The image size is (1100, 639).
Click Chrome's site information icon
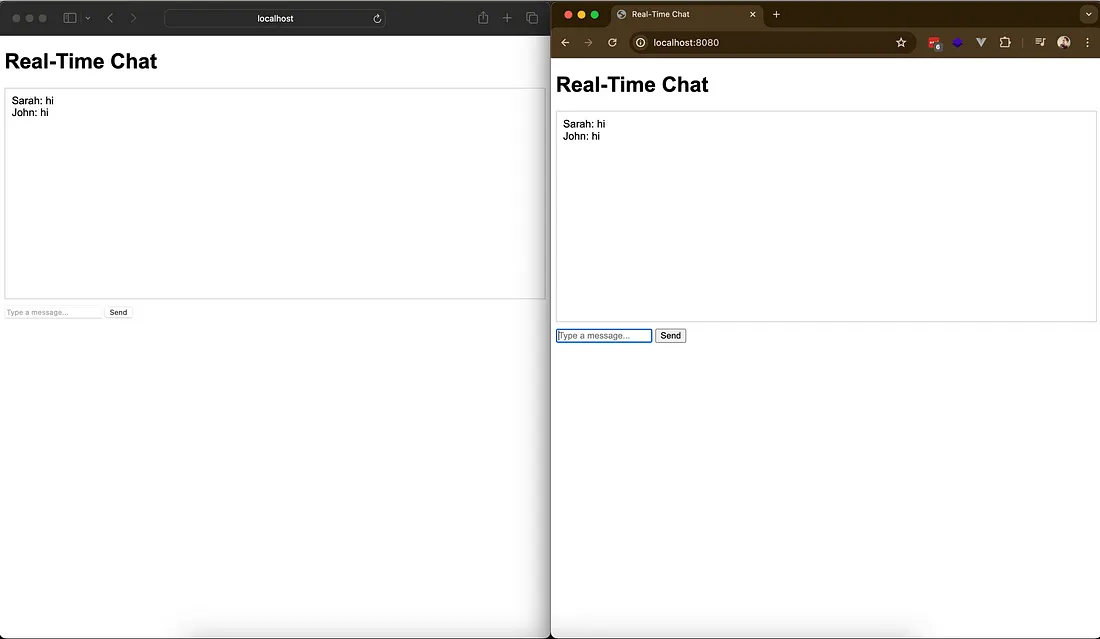point(641,43)
